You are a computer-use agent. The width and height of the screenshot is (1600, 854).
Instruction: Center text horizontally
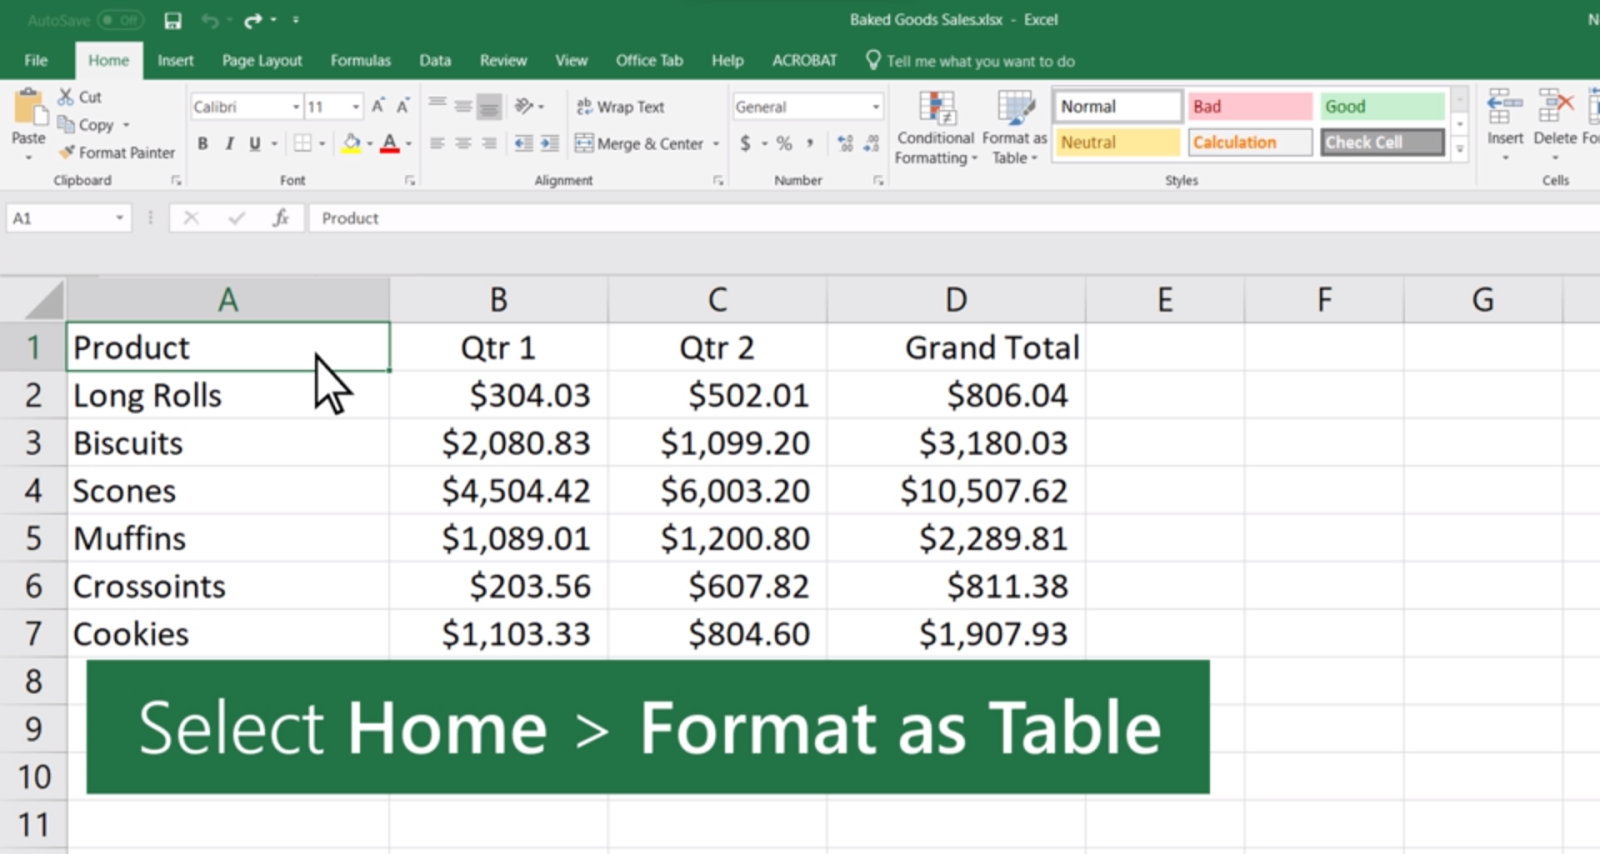tap(463, 144)
